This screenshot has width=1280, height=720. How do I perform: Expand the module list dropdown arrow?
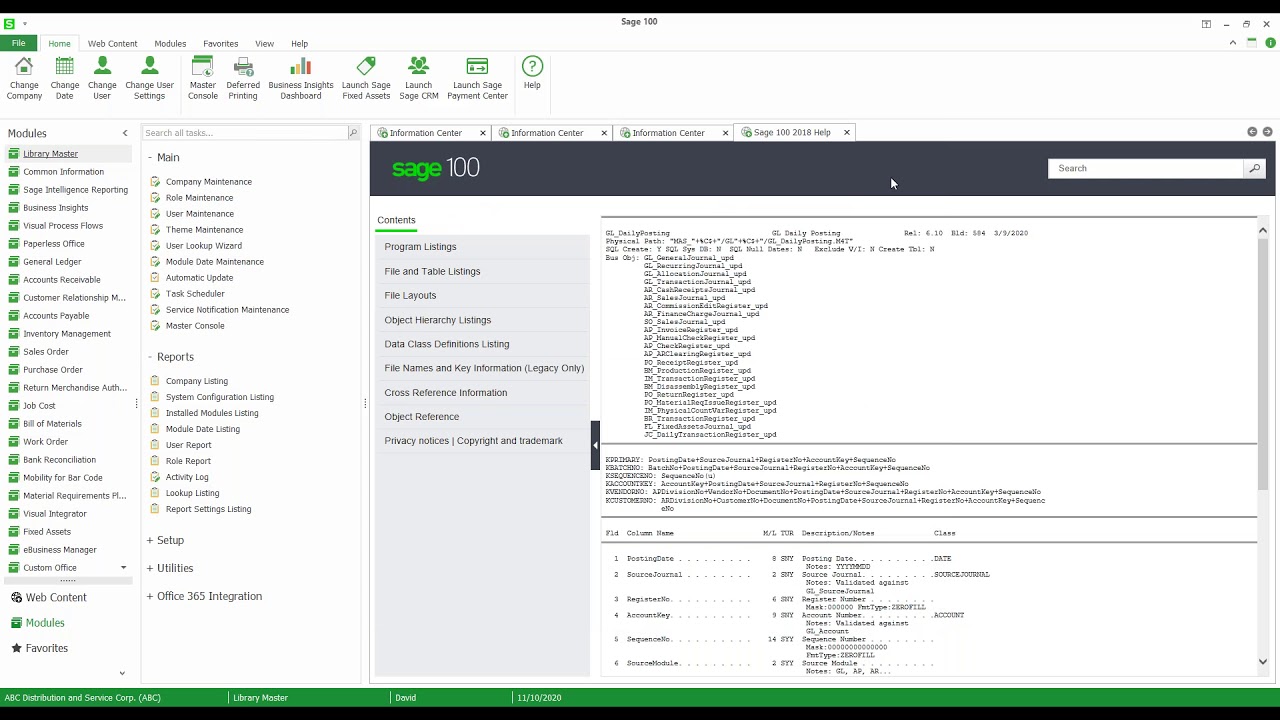pos(123,568)
